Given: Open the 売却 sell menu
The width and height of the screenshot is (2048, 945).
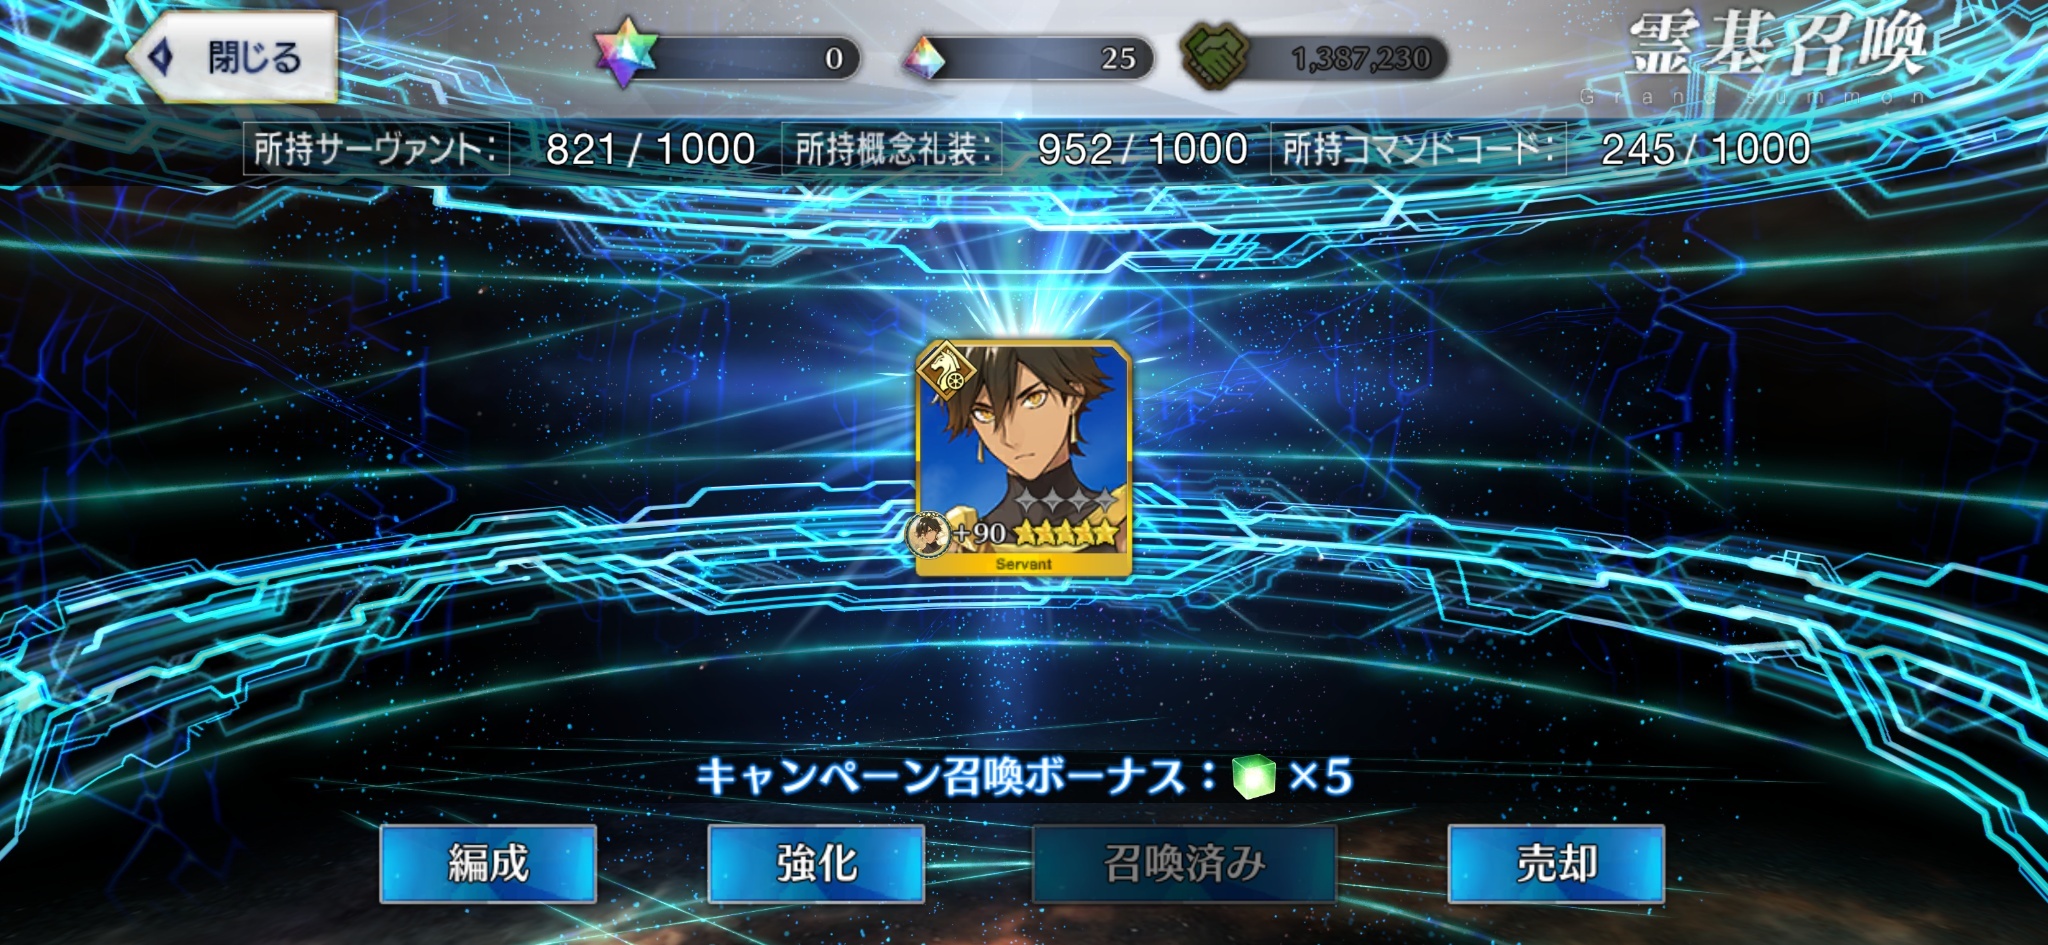Looking at the screenshot, I should click(1556, 863).
